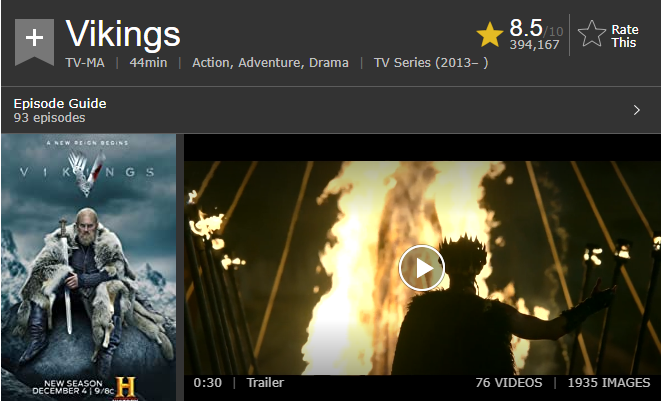View all 1935 IMAGES
Viewport: 661px width, 401px height.
[609, 382]
